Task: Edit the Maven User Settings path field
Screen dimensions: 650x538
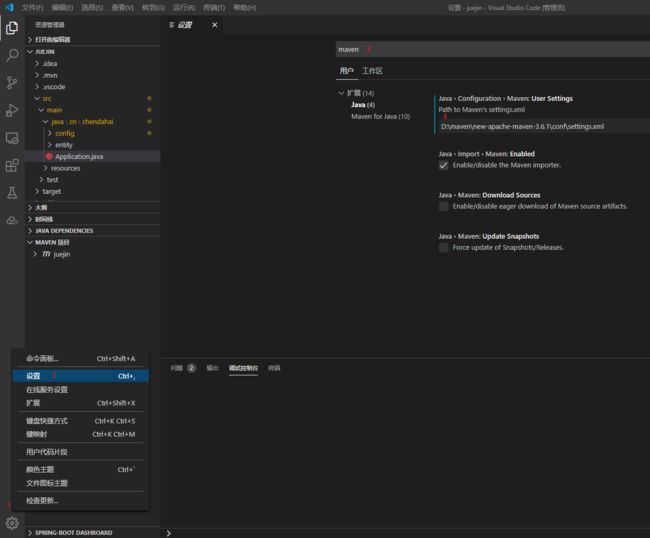Action: 544,126
